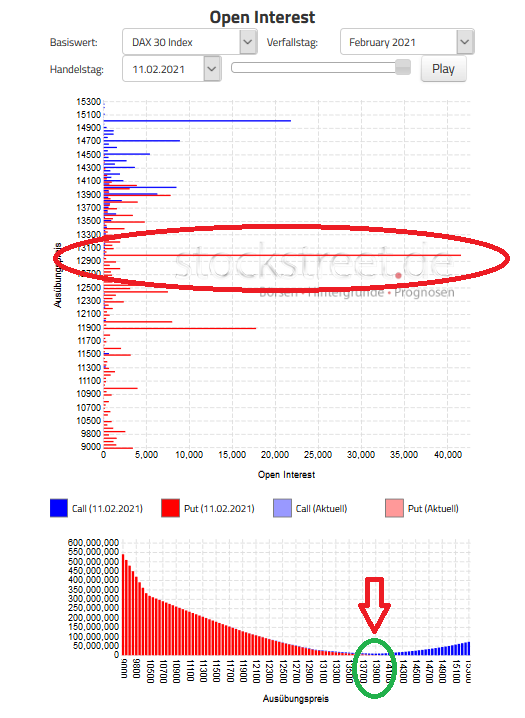Click the tallest red bar in lower chart
The width and height of the screenshot is (525, 718).
[x=123, y=604]
